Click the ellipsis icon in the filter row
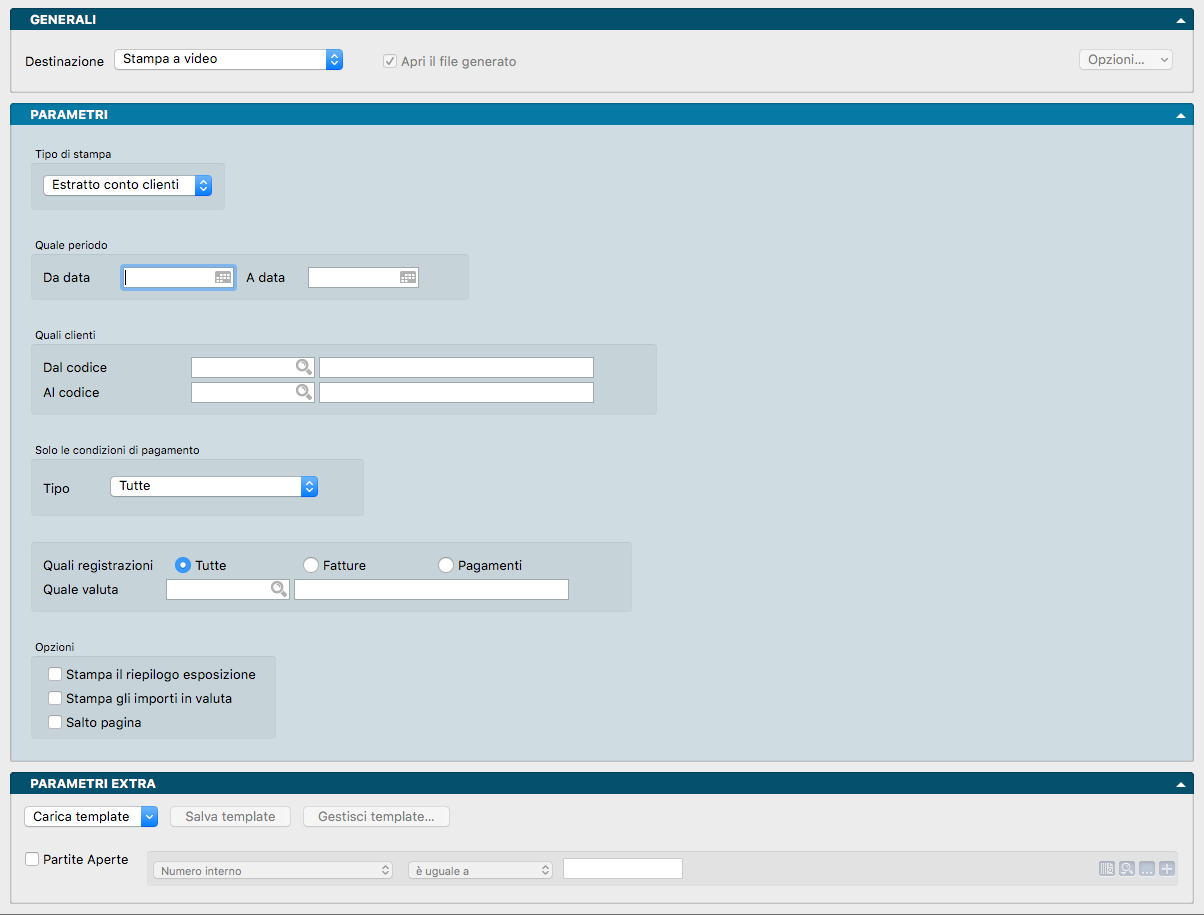The height and width of the screenshot is (915, 1204). coord(1147,870)
